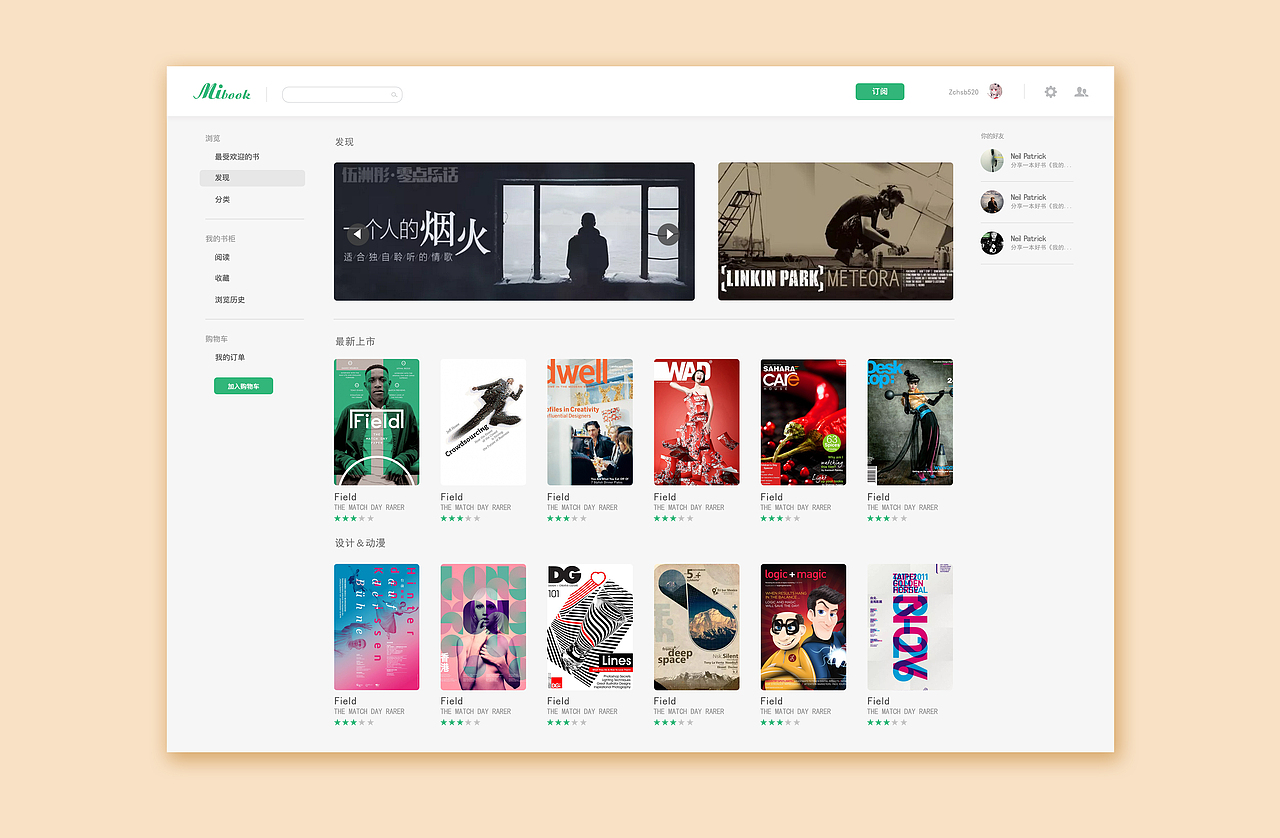
Task: Select 发现 in the sidebar
Action: 252,178
